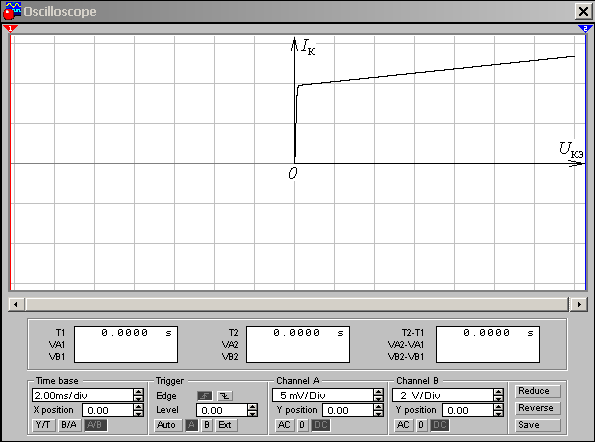
Task: Increase Channel B volts per div
Action: tap(498, 392)
